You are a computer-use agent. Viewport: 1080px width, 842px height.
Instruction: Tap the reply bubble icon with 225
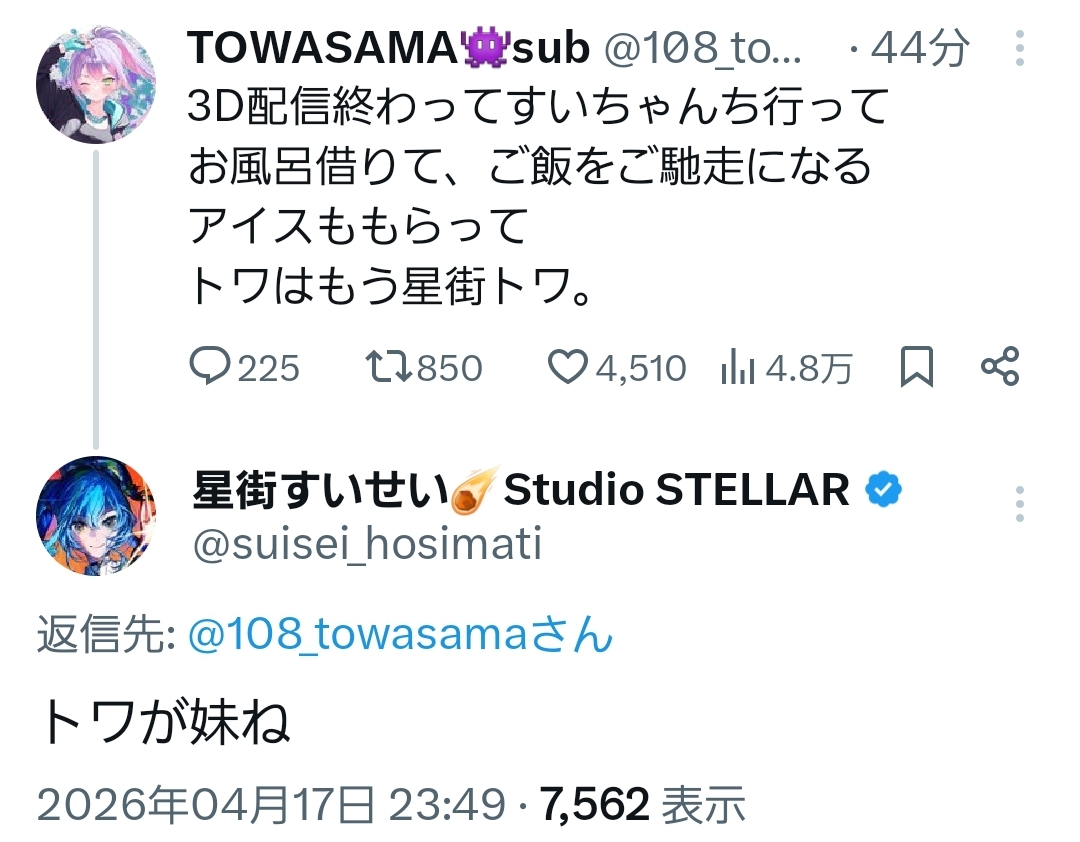coord(210,368)
